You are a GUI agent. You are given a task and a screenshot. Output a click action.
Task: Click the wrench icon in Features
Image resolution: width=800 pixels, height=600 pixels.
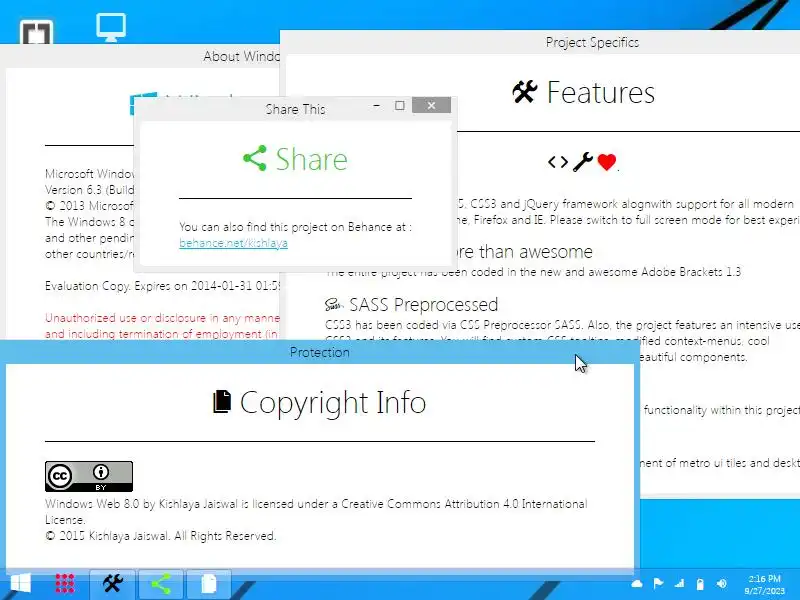pyautogui.click(x=583, y=162)
